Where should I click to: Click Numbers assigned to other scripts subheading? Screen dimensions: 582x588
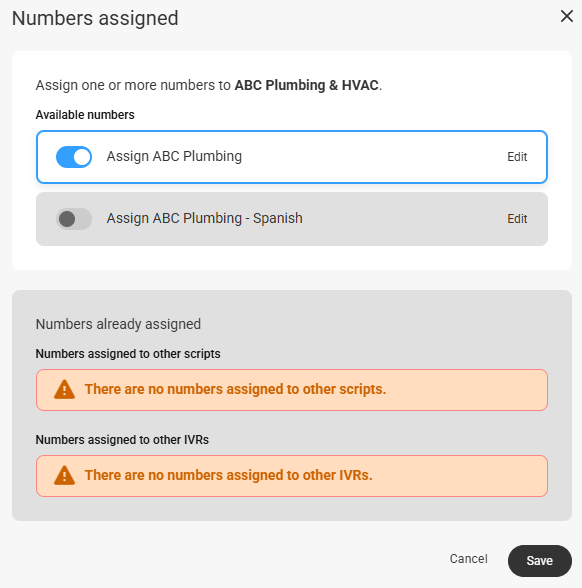(x=128, y=354)
